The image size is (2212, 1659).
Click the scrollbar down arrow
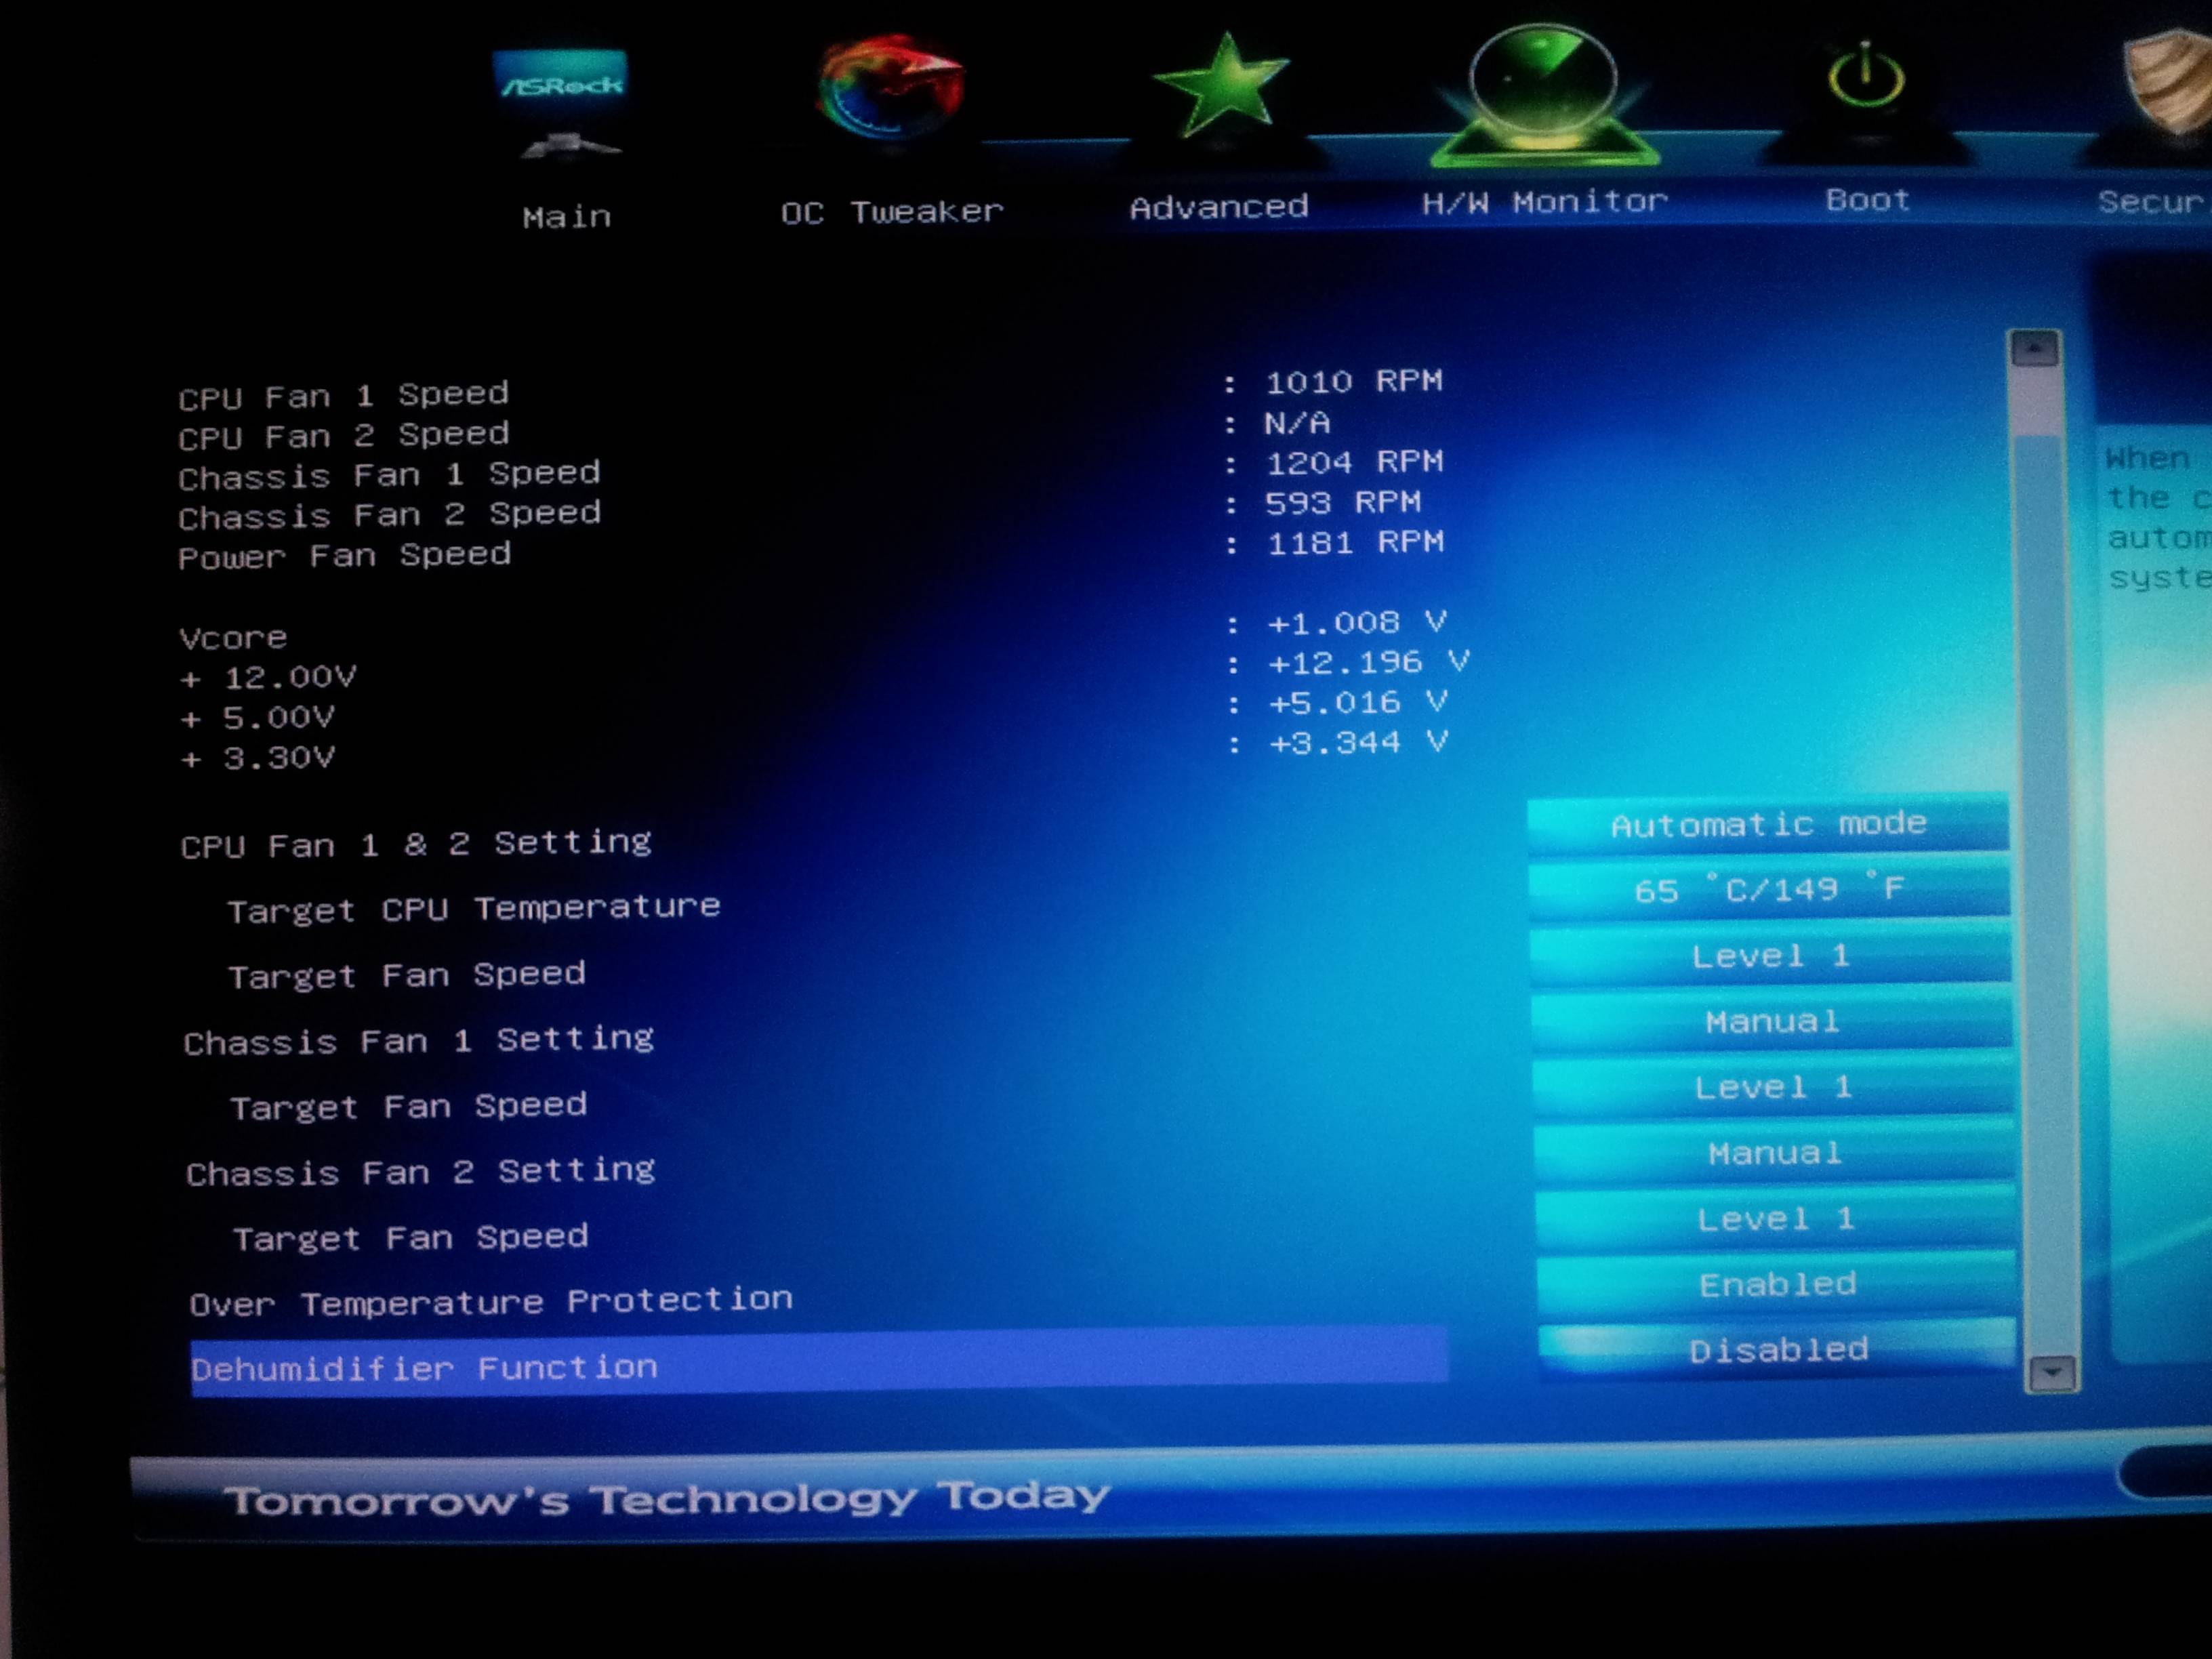click(x=2052, y=1373)
